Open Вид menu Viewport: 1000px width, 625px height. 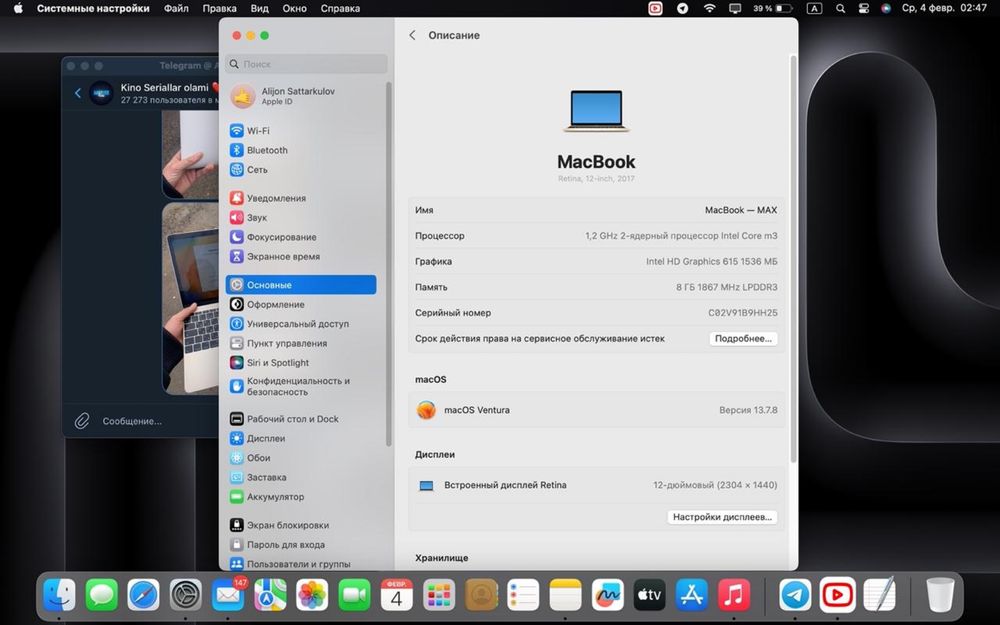coord(260,8)
